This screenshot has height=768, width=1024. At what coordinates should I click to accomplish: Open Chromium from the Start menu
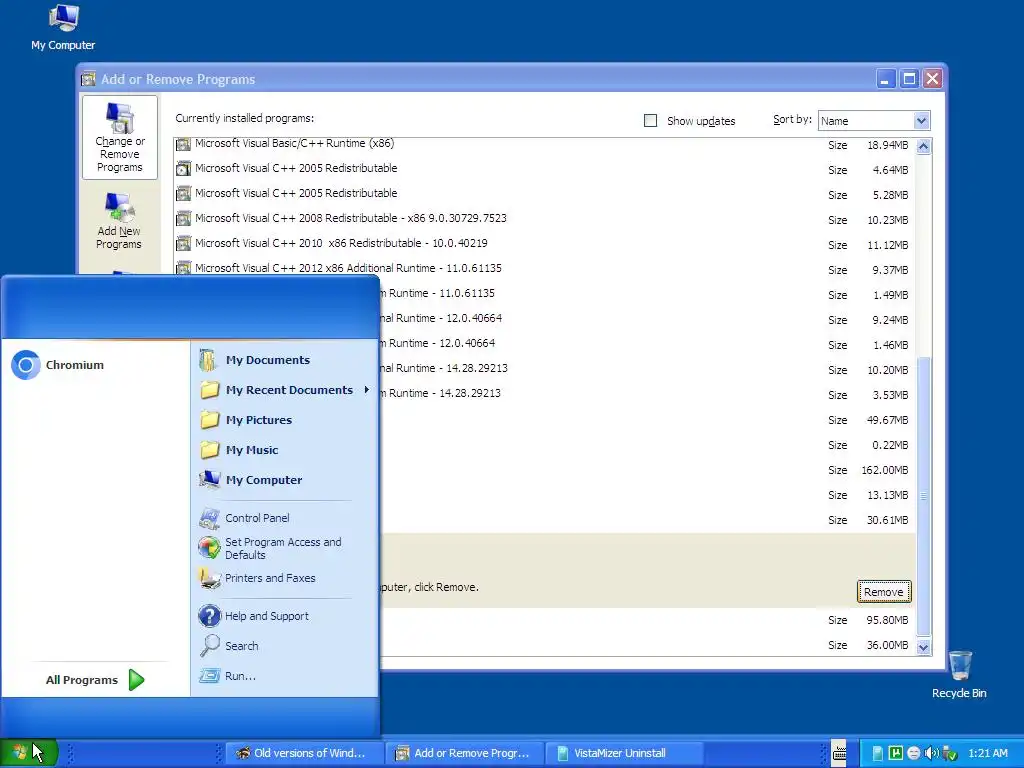(59, 365)
